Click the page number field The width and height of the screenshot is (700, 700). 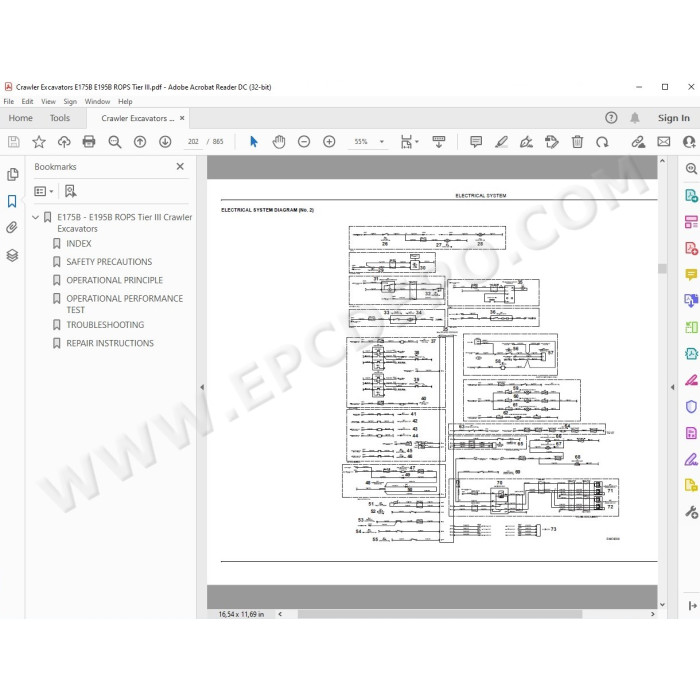pyautogui.click(x=193, y=142)
